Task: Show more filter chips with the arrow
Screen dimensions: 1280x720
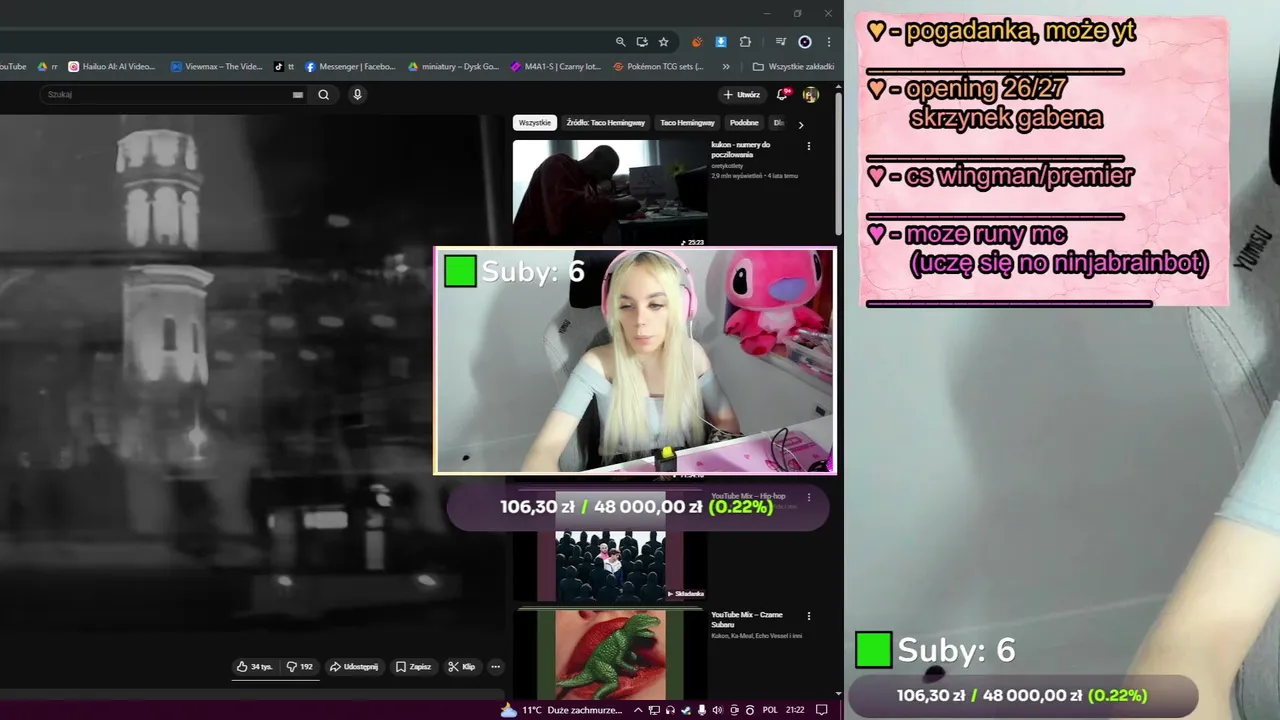Action: (x=800, y=125)
